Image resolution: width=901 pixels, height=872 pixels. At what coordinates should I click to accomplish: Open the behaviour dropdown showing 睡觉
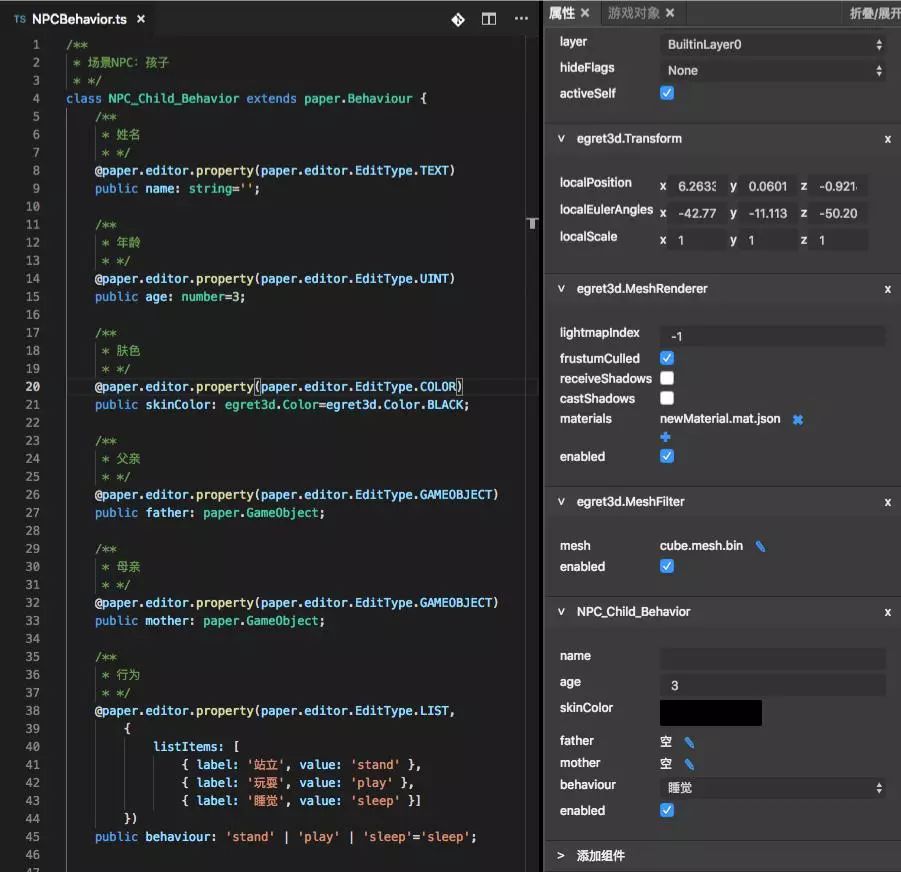click(x=773, y=788)
